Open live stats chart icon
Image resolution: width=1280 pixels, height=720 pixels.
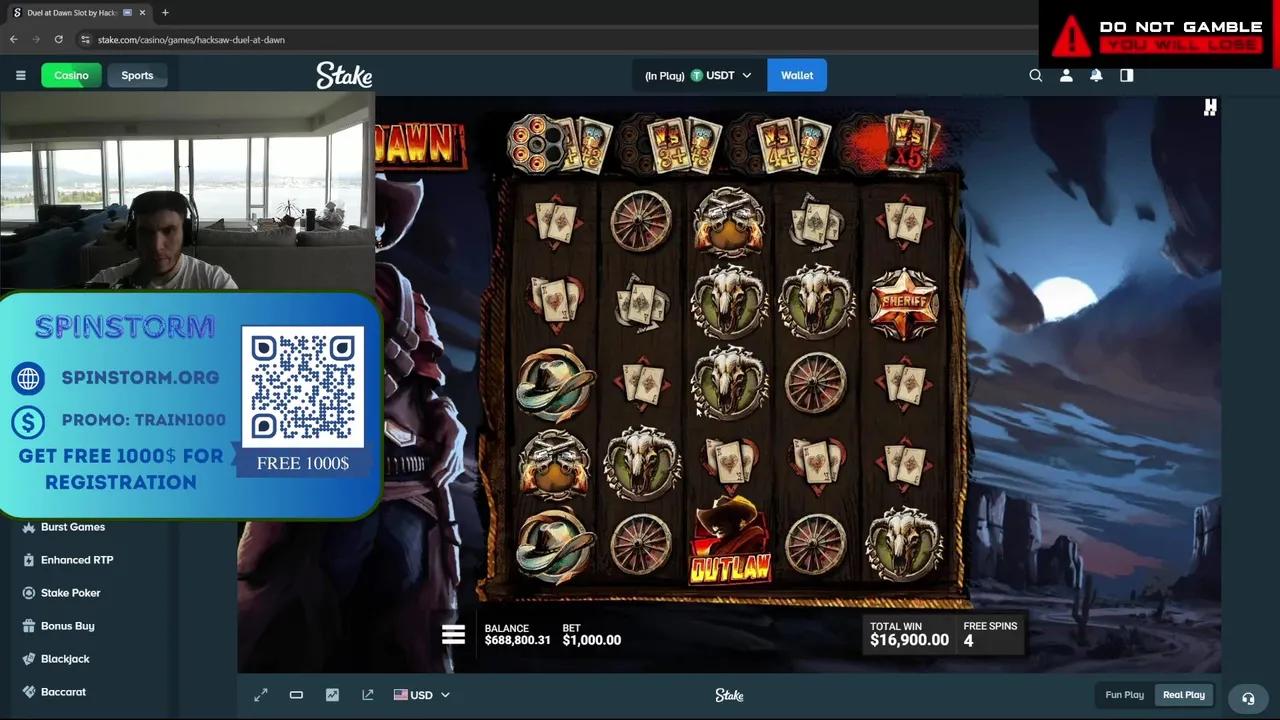(332, 695)
